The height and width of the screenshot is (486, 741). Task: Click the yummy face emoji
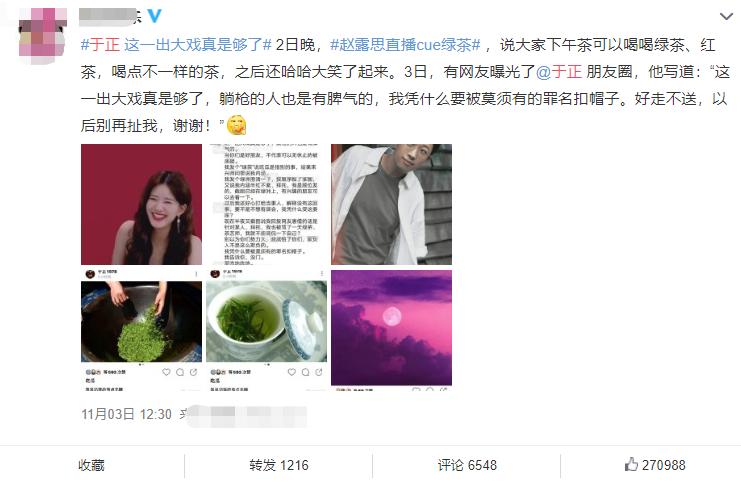point(236,125)
